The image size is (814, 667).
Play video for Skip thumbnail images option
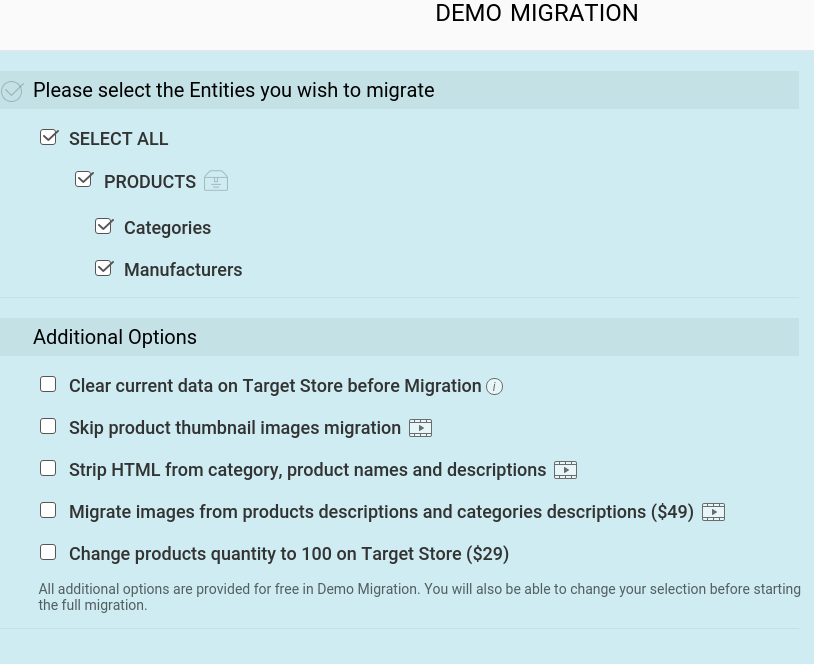(420, 428)
